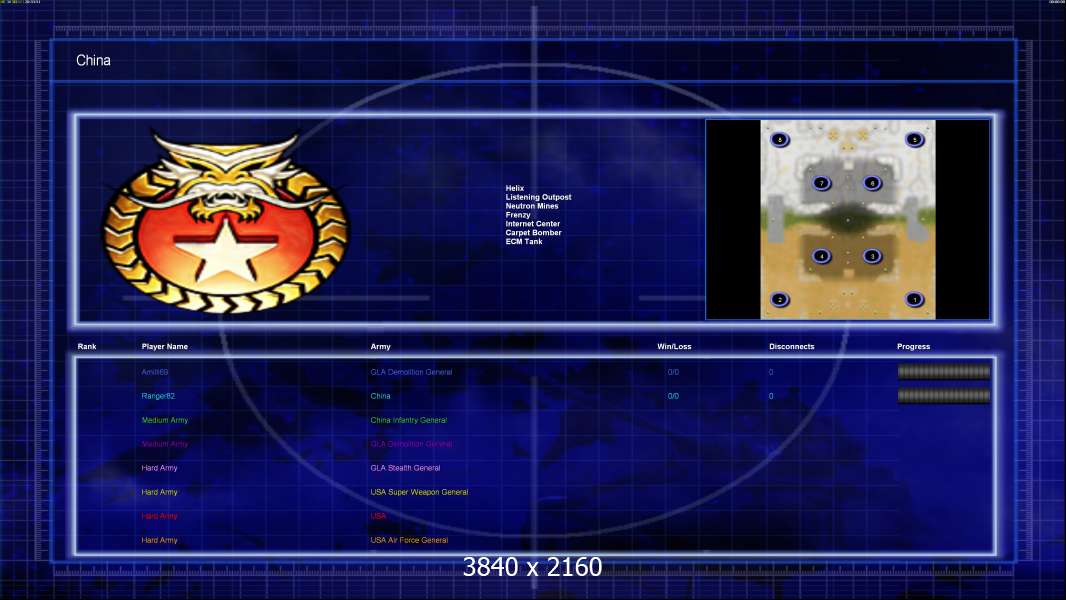Viewport: 1066px width, 600px height.
Task: Click the Army column header
Action: (381, 347)
